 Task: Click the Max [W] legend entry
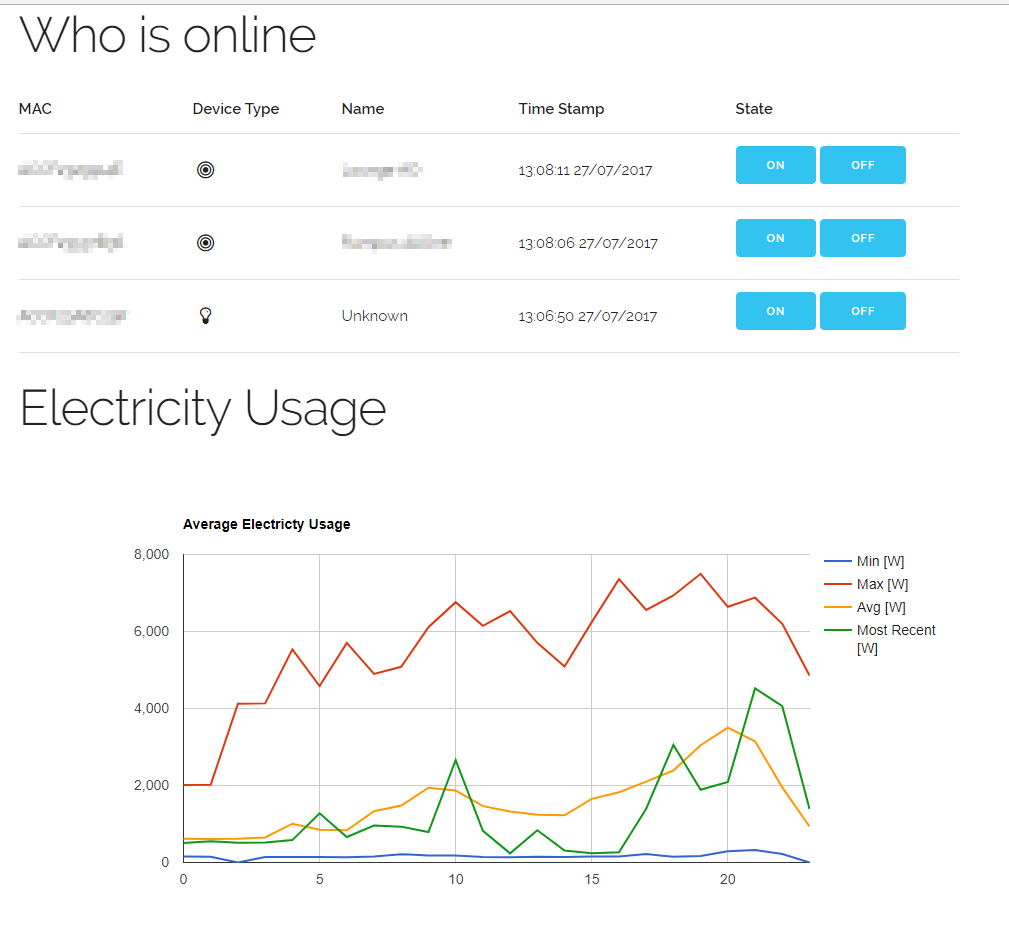pos(866,584)
